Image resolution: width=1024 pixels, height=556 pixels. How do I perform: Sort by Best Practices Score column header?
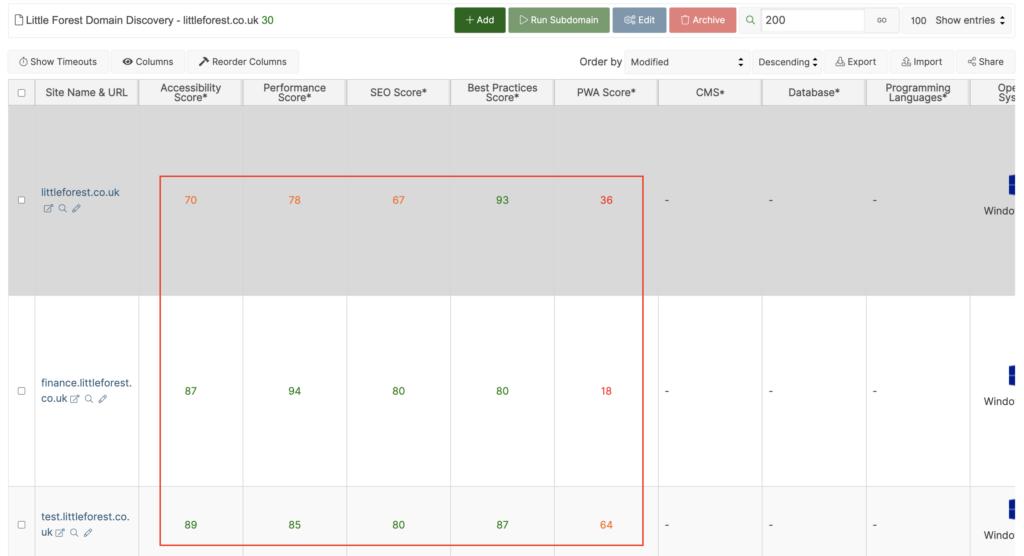502,92
